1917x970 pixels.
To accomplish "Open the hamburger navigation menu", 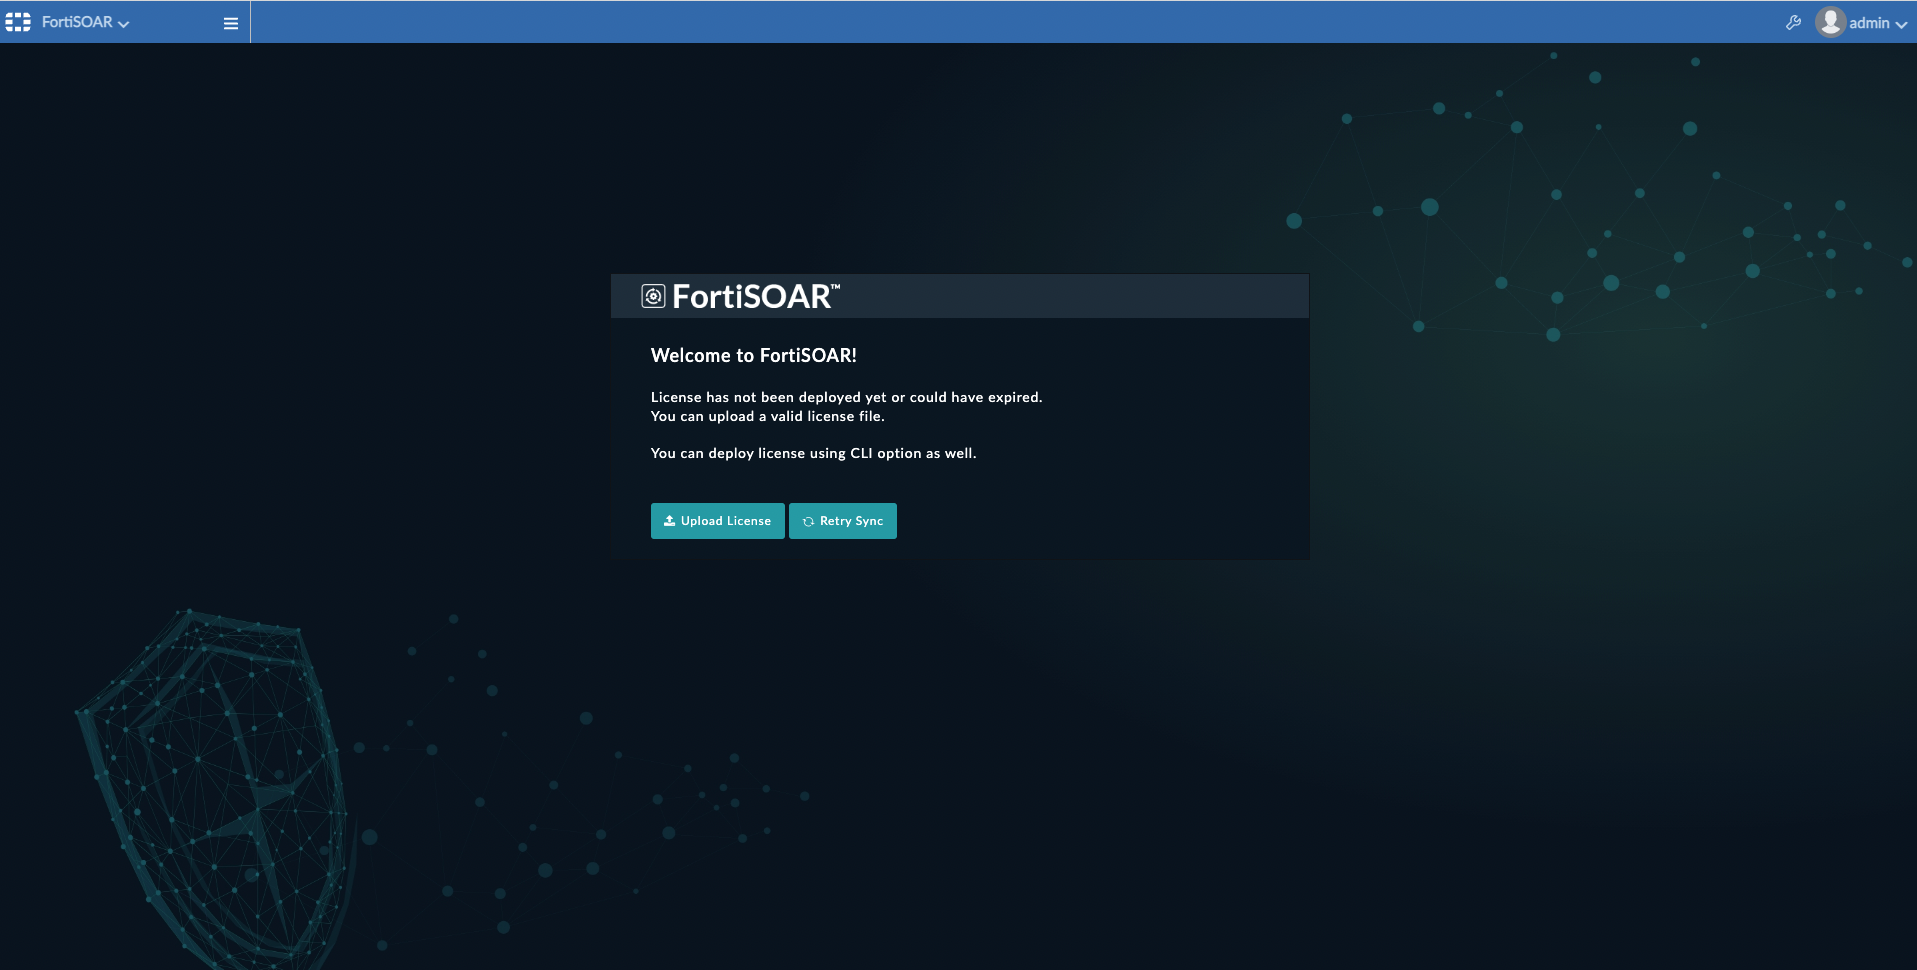I will tap(229, 22).
